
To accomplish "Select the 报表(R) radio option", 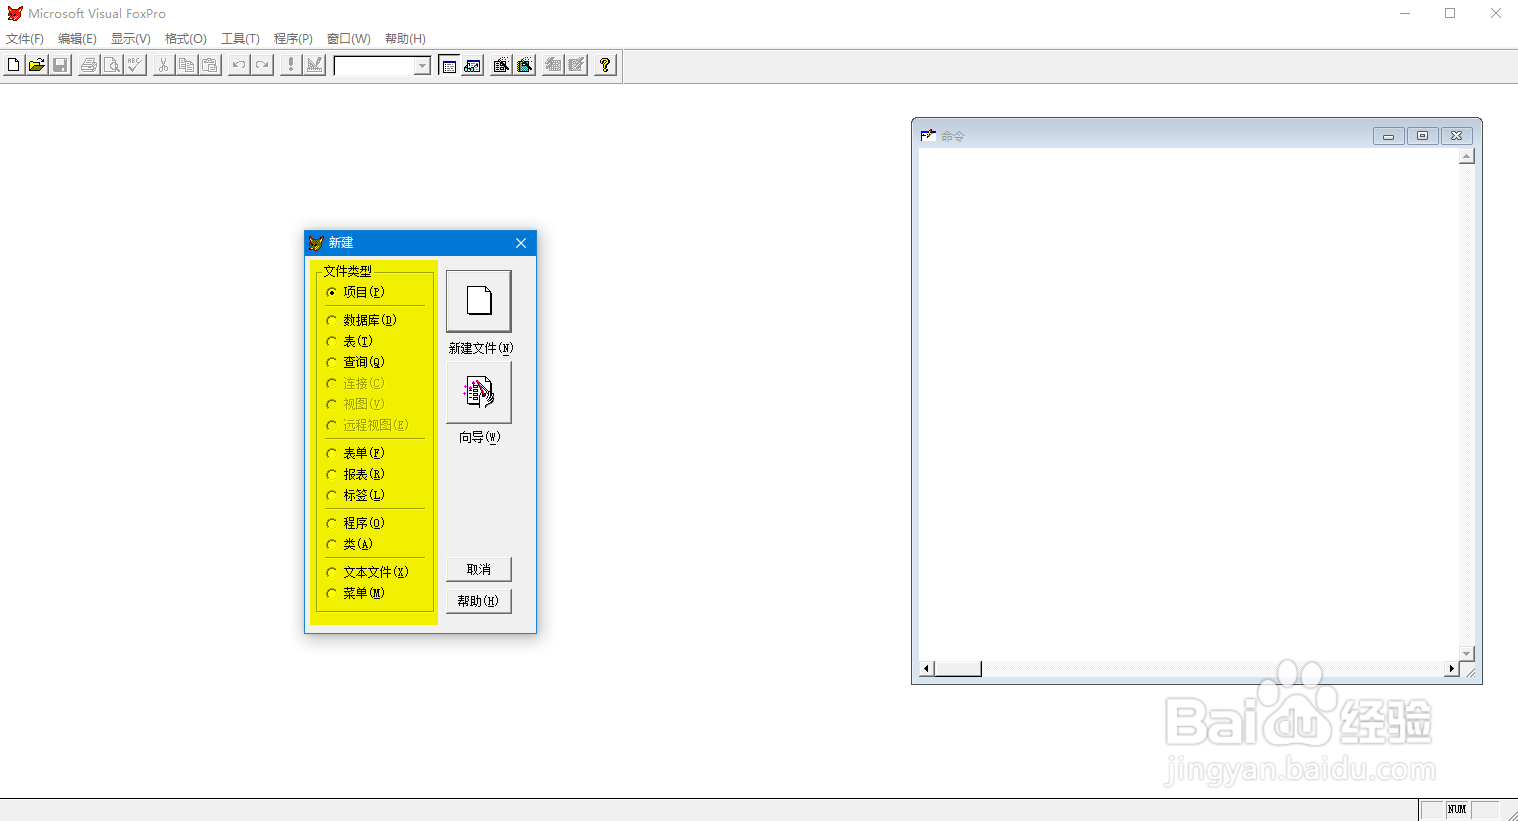I will coord(356,474).
